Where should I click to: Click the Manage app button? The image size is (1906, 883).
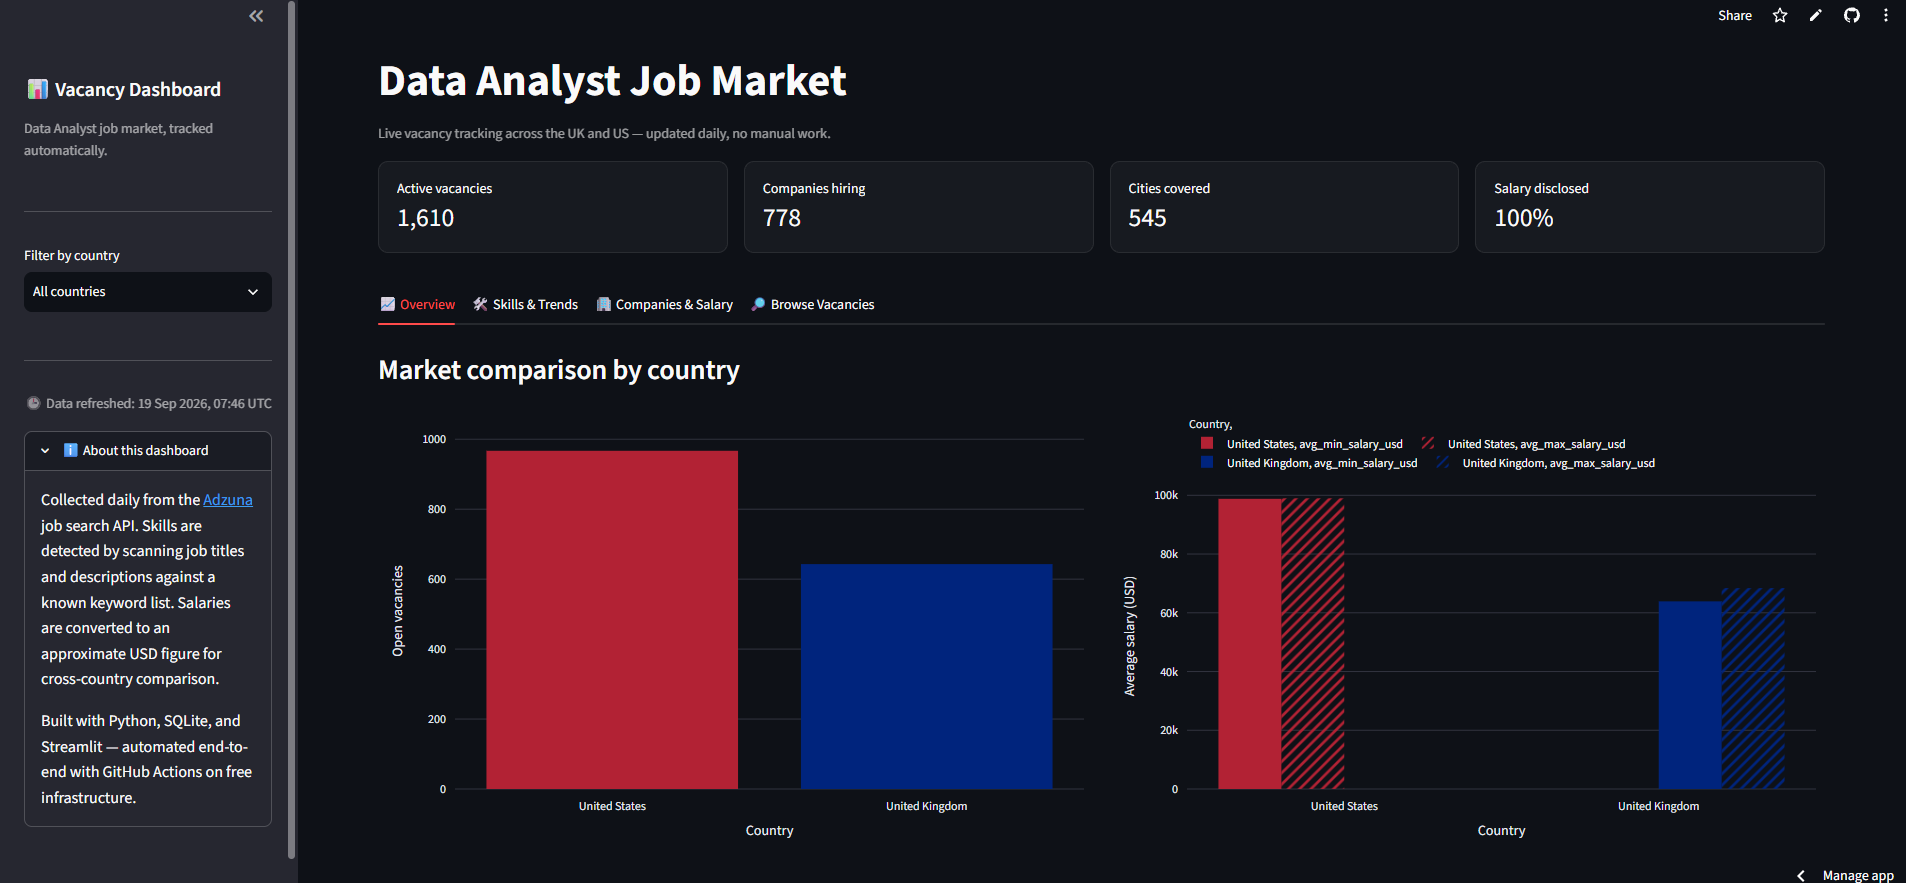[x=1858, y=875]
